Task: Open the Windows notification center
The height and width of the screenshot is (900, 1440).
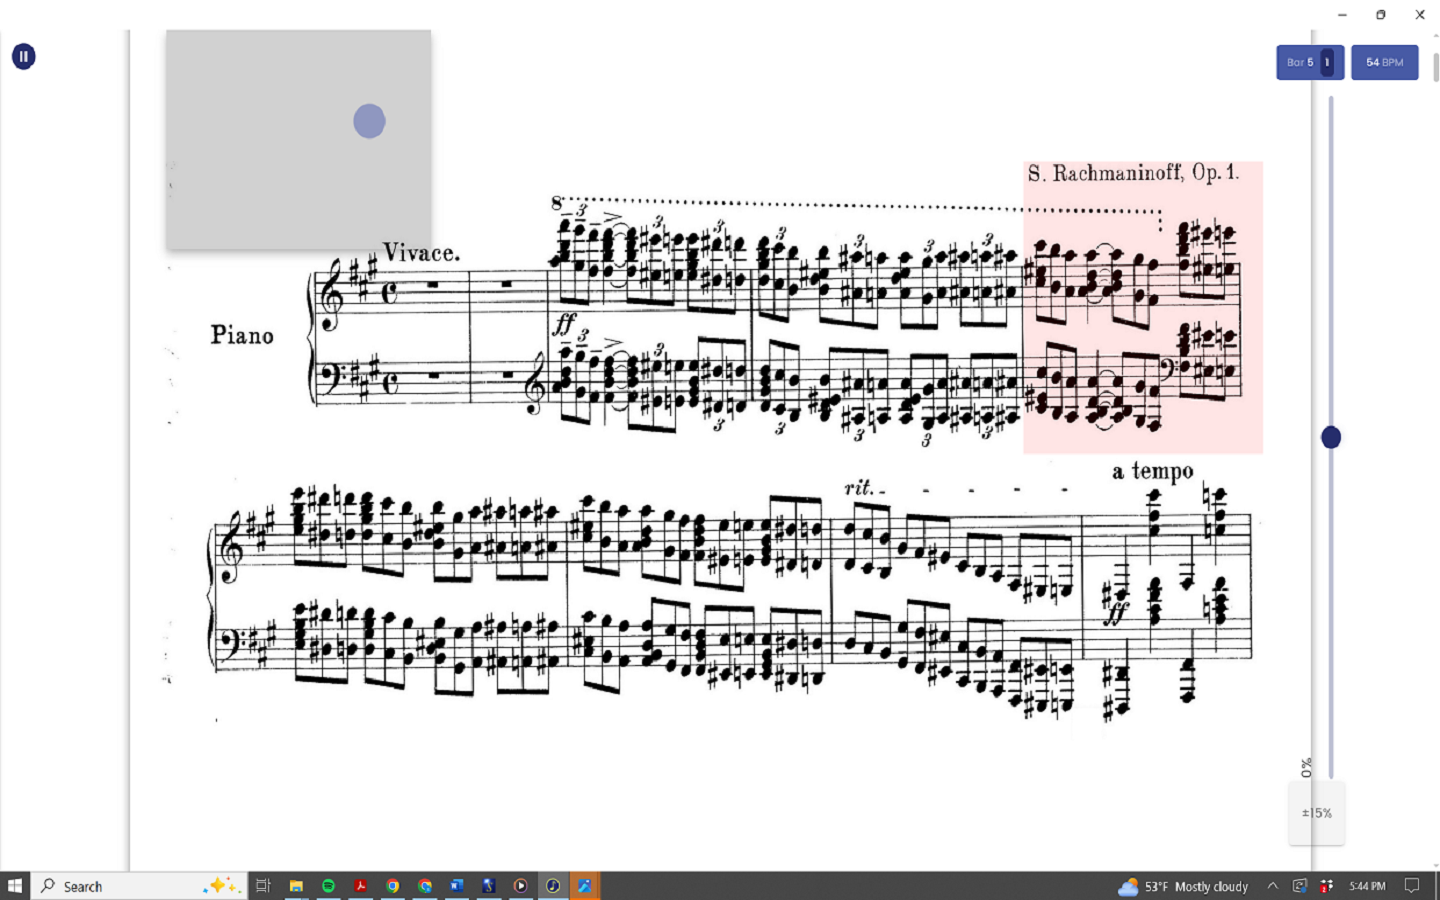Action: (1412, 886)
